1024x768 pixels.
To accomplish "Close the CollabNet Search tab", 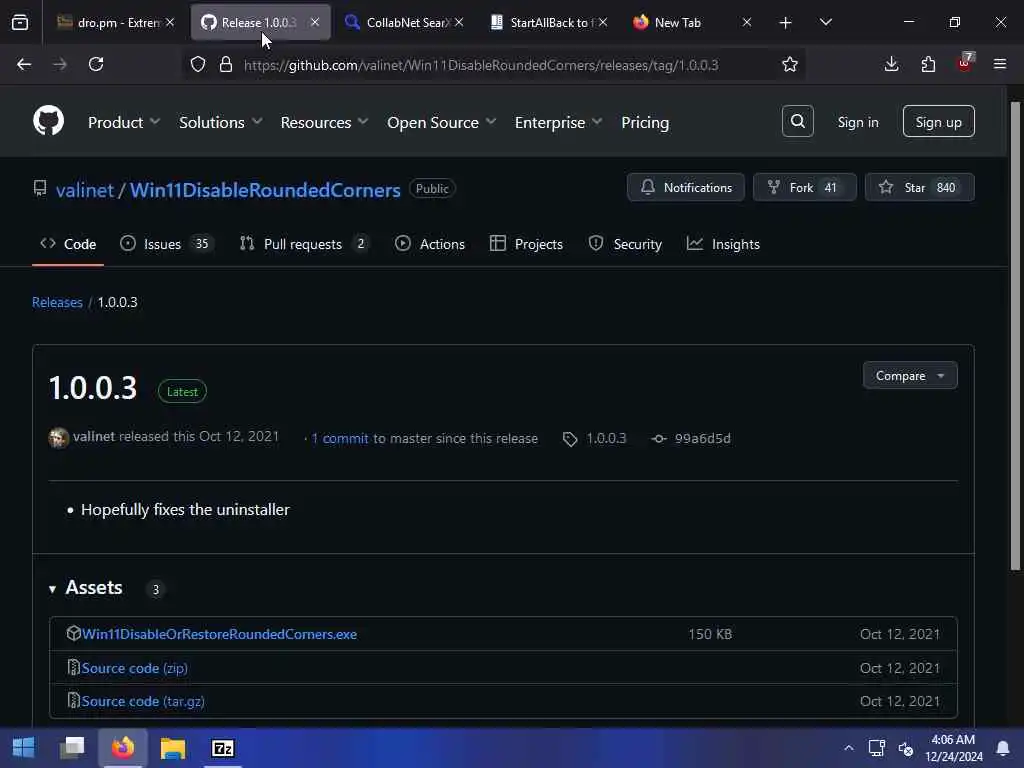I will pyautogui.click(x=459, y=22).
